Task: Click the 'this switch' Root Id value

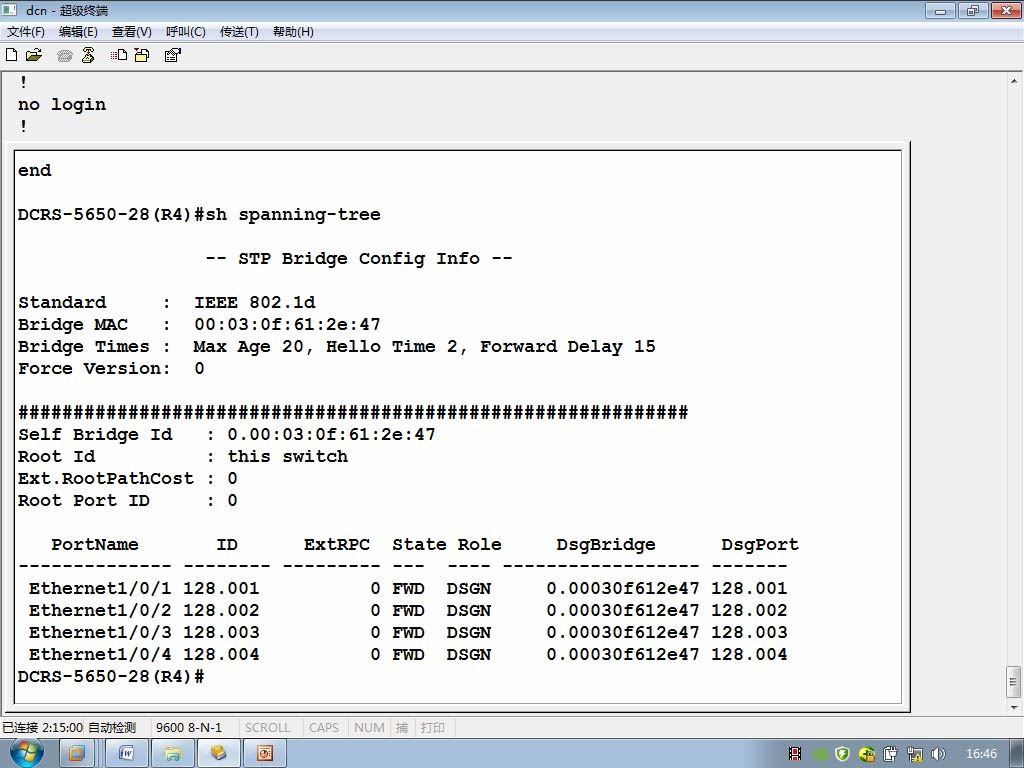Action: pos(287,456)
